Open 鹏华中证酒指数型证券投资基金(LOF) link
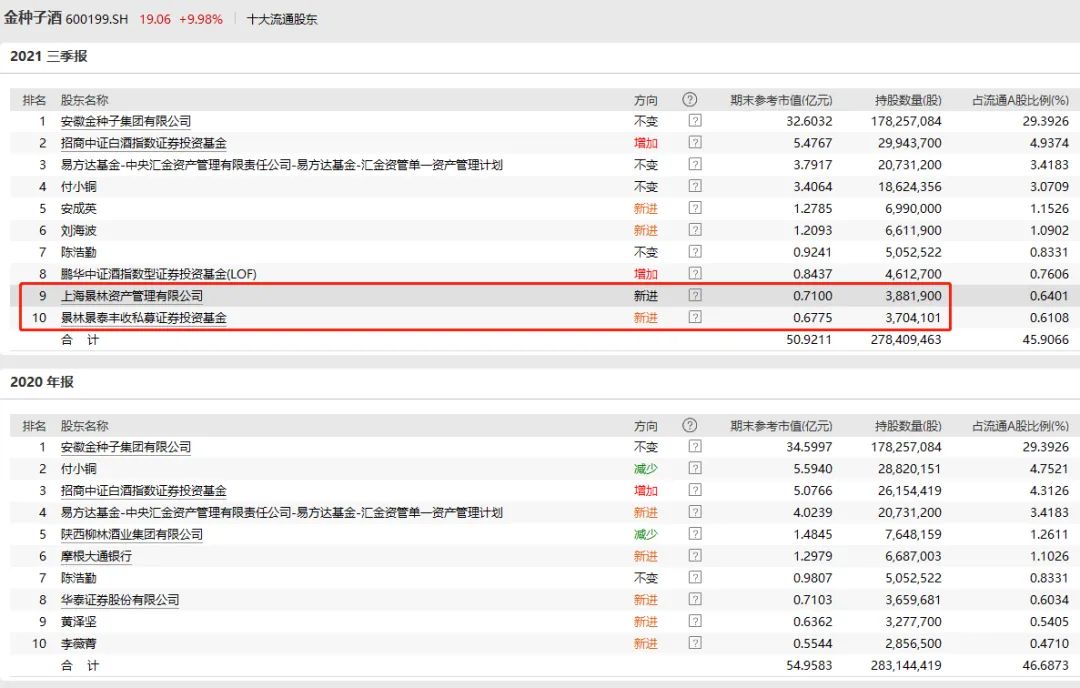1080x688 pixels. 159,274
